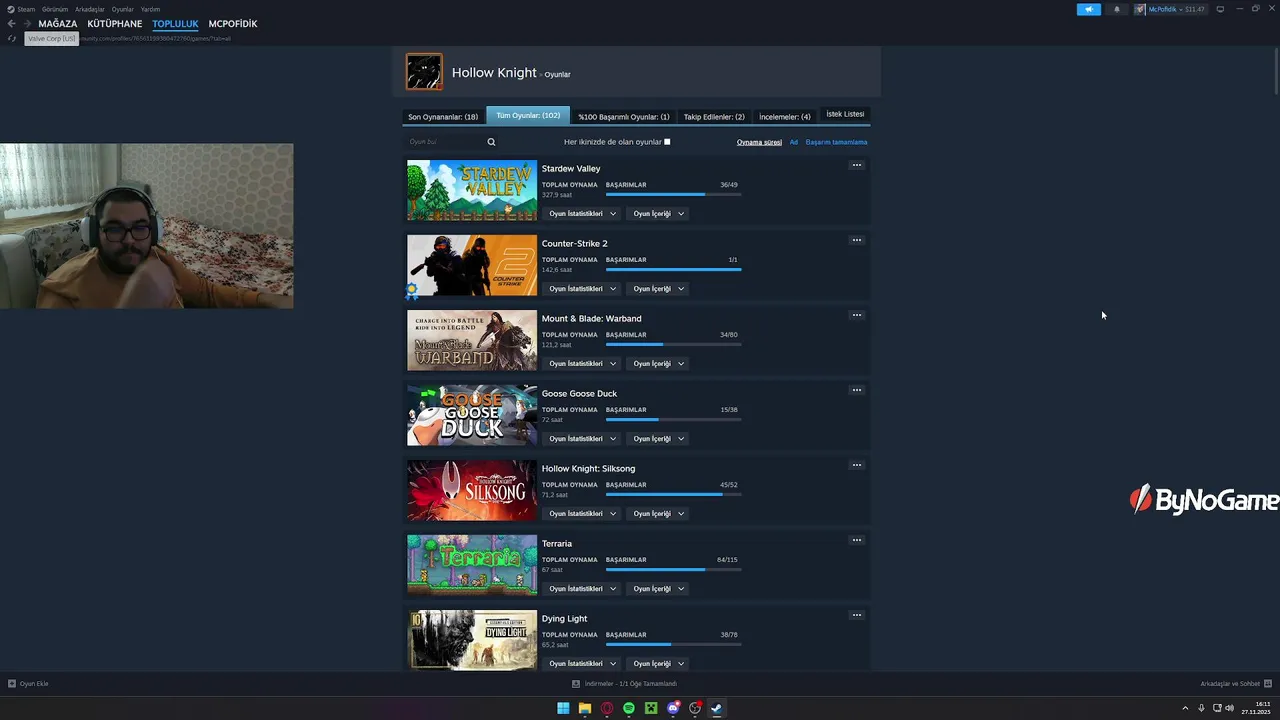Viewport: 1280px width, 720px height.
Task: Open more options for Mount & Blade: Warband
Action: point(856,315)
